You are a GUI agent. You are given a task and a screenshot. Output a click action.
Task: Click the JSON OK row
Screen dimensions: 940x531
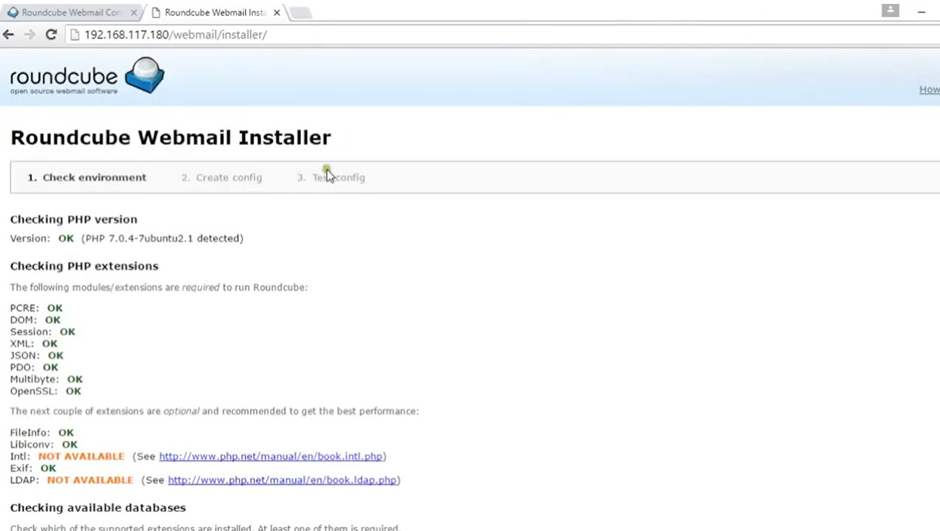click(x=37, y=355)
